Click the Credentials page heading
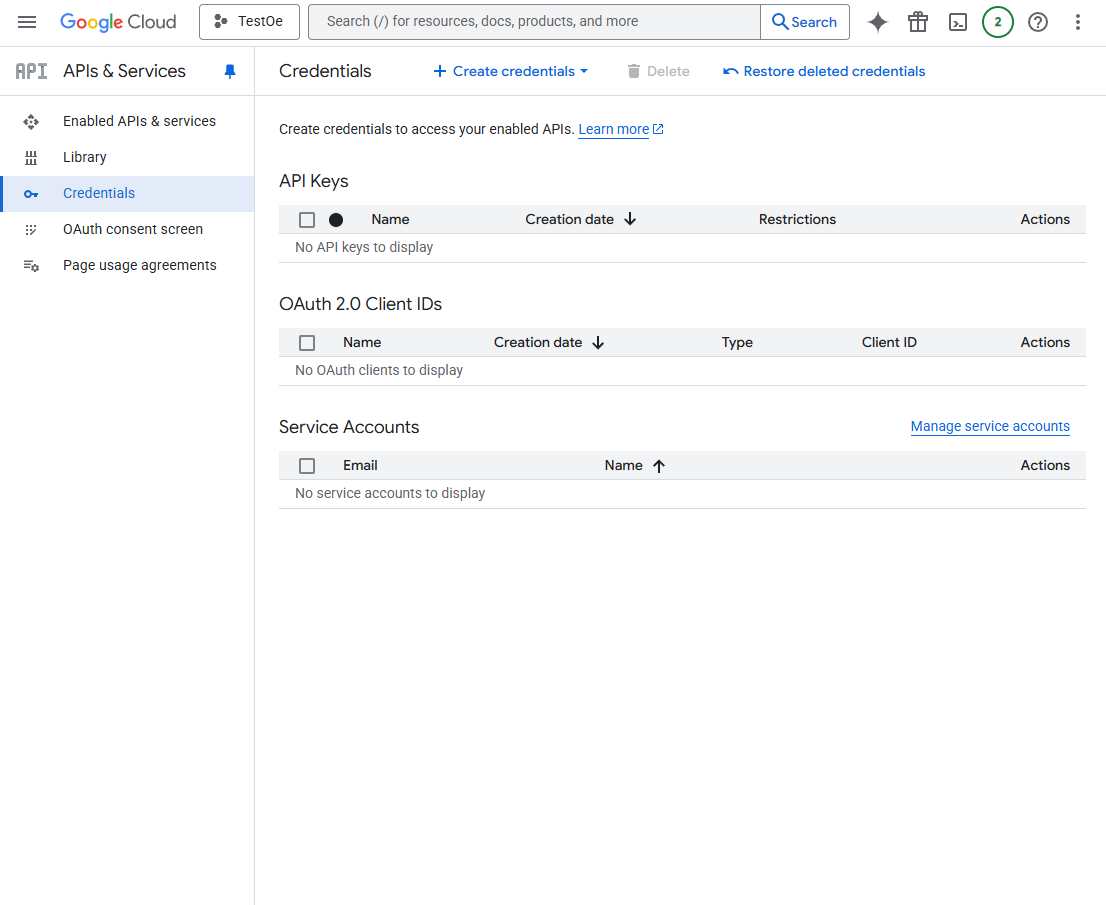1106x905 pixels. (x=325, y=71)
